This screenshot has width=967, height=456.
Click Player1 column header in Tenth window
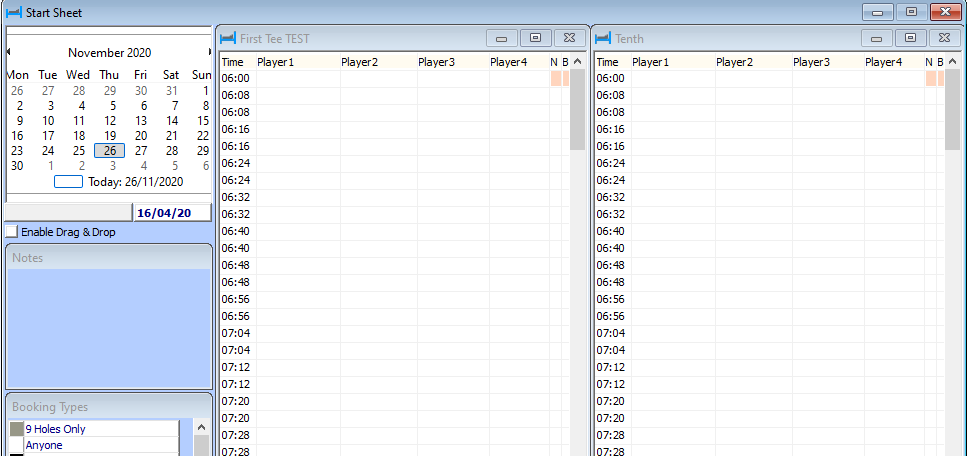pos(673,62)
